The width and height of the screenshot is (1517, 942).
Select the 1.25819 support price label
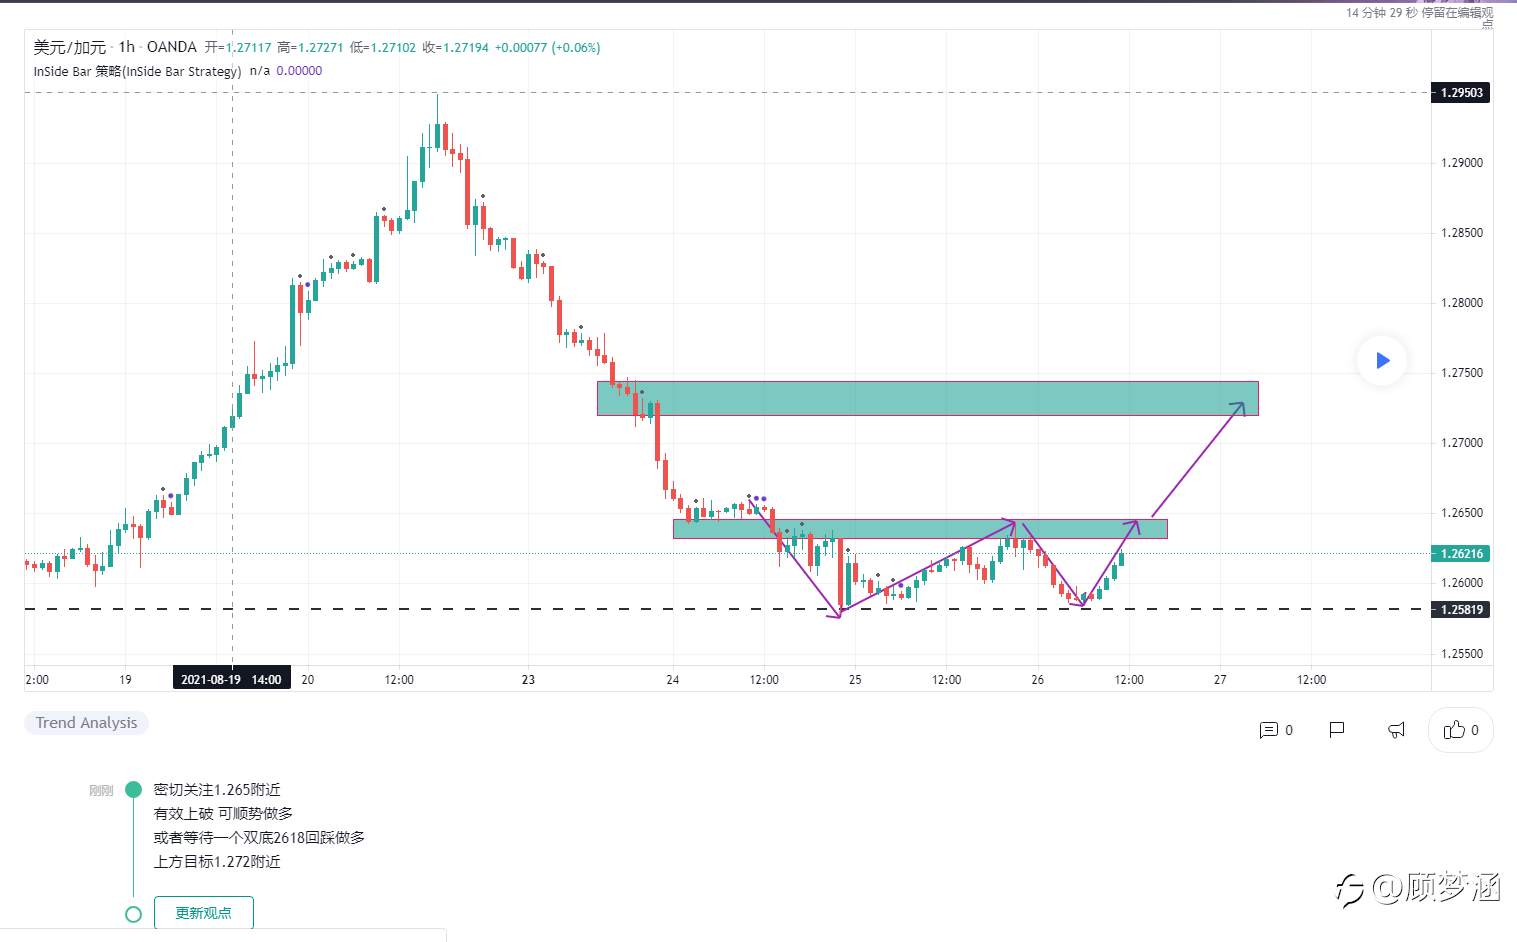(x=1461, y=610)
